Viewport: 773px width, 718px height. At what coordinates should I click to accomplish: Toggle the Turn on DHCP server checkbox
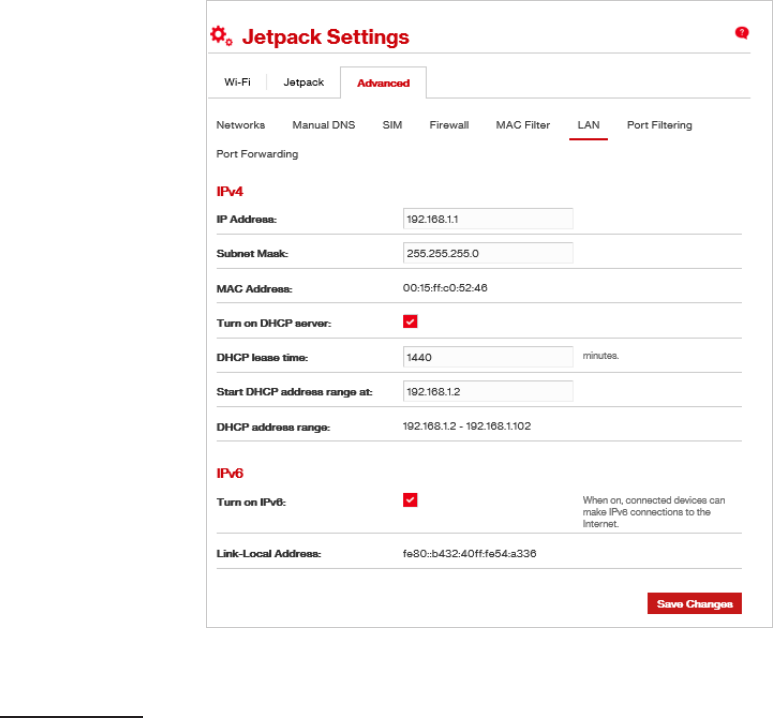(410, 322)
